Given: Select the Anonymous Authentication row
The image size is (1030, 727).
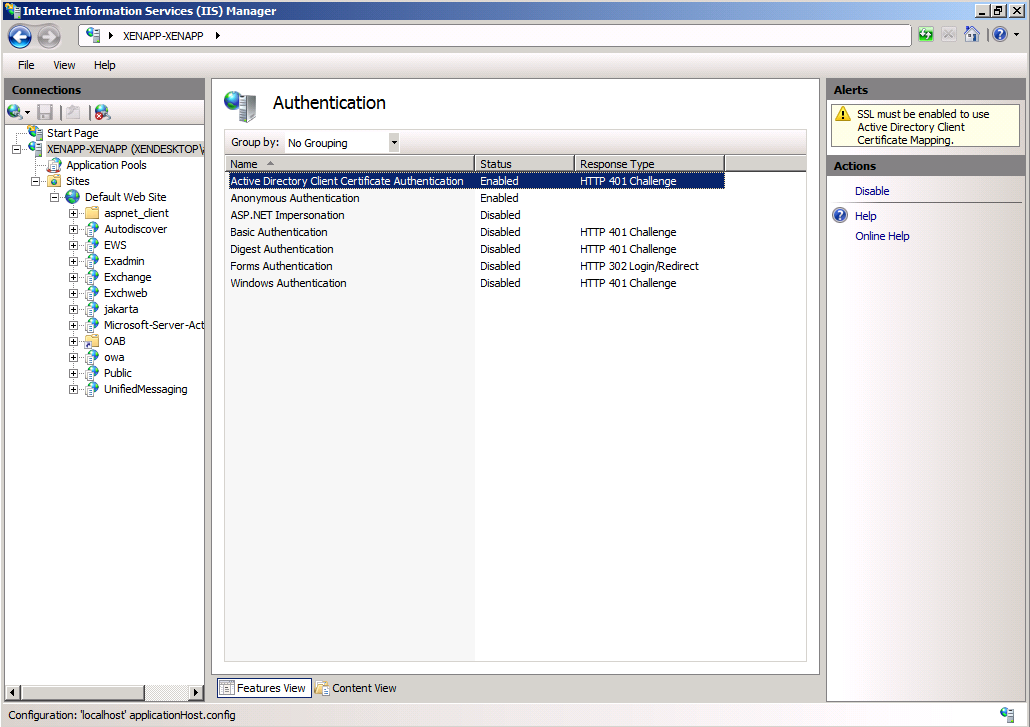Looking at the screenshot, I should [476, 198].
